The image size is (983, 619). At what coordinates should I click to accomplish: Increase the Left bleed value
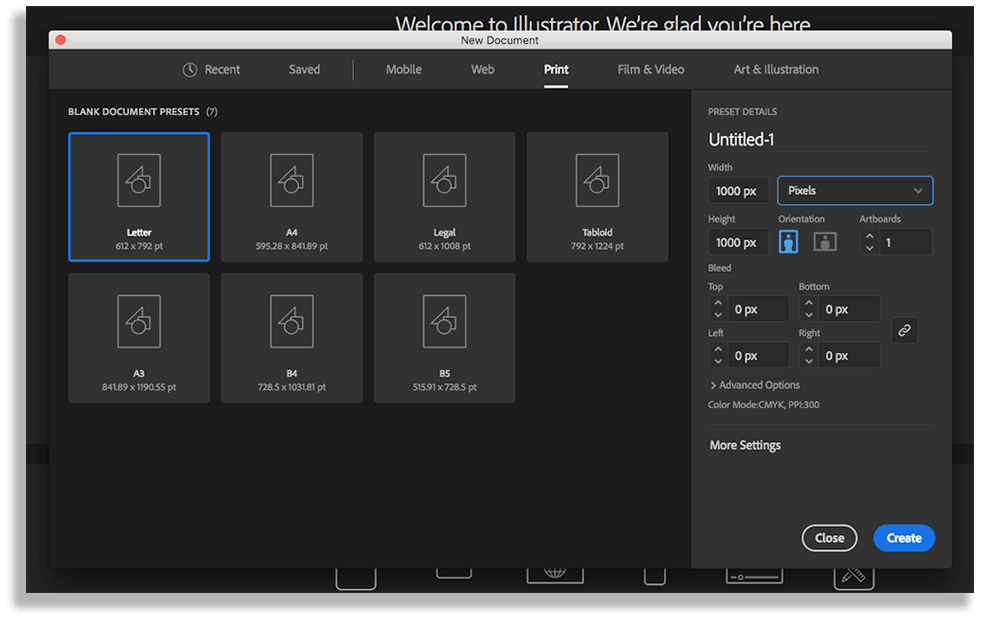(x=718, y=350)
